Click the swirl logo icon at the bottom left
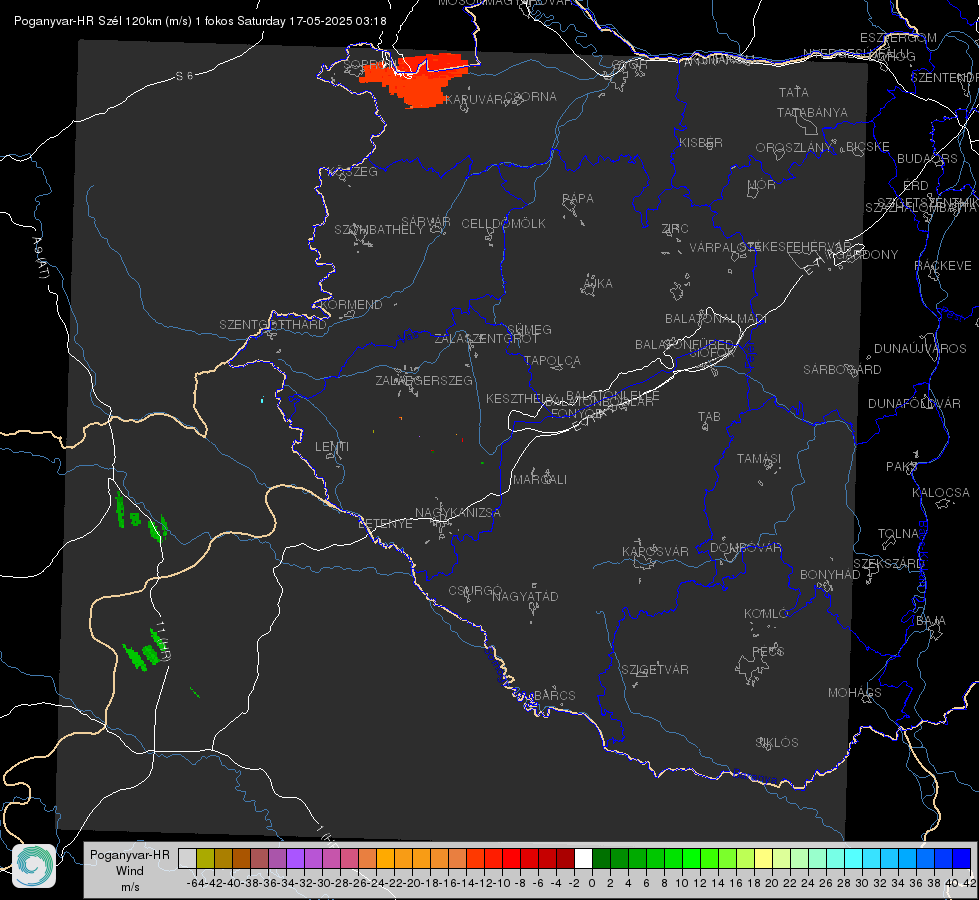The width and height of the screenshot is (979, 900). pyautogui.click(x=34, y=866)
